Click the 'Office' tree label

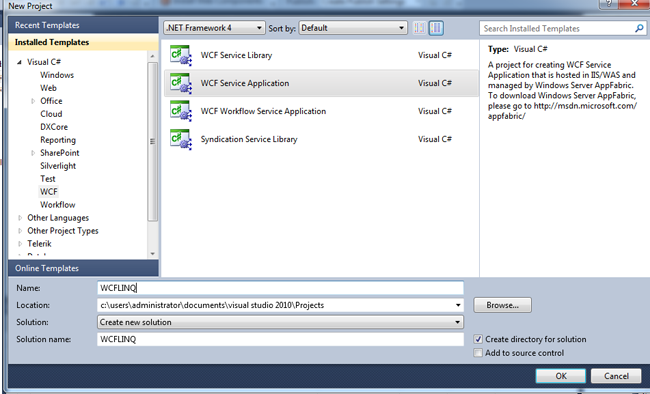tap(51, 101)
